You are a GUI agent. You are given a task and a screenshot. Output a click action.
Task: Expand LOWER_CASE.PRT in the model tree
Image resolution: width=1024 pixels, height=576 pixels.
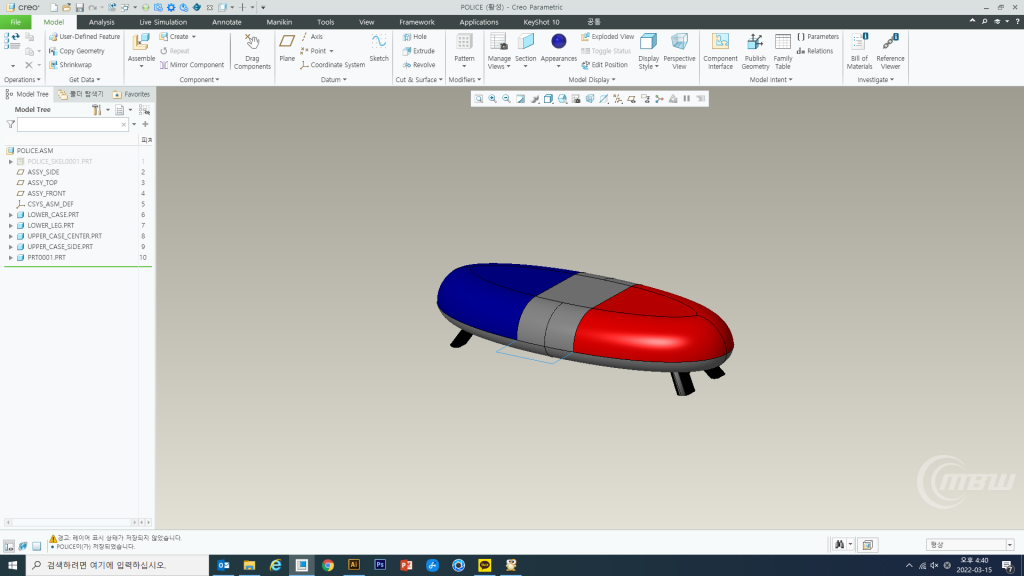click(10, 215)
